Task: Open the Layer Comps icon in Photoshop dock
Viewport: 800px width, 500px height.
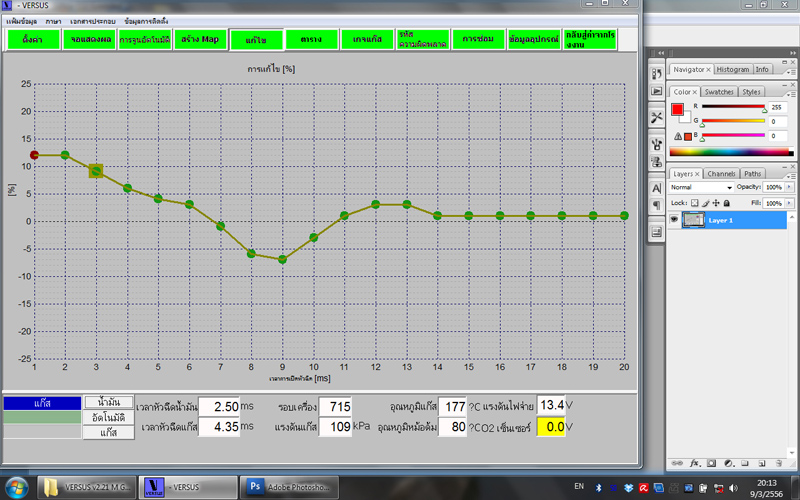Action: [x=657, y=232]
